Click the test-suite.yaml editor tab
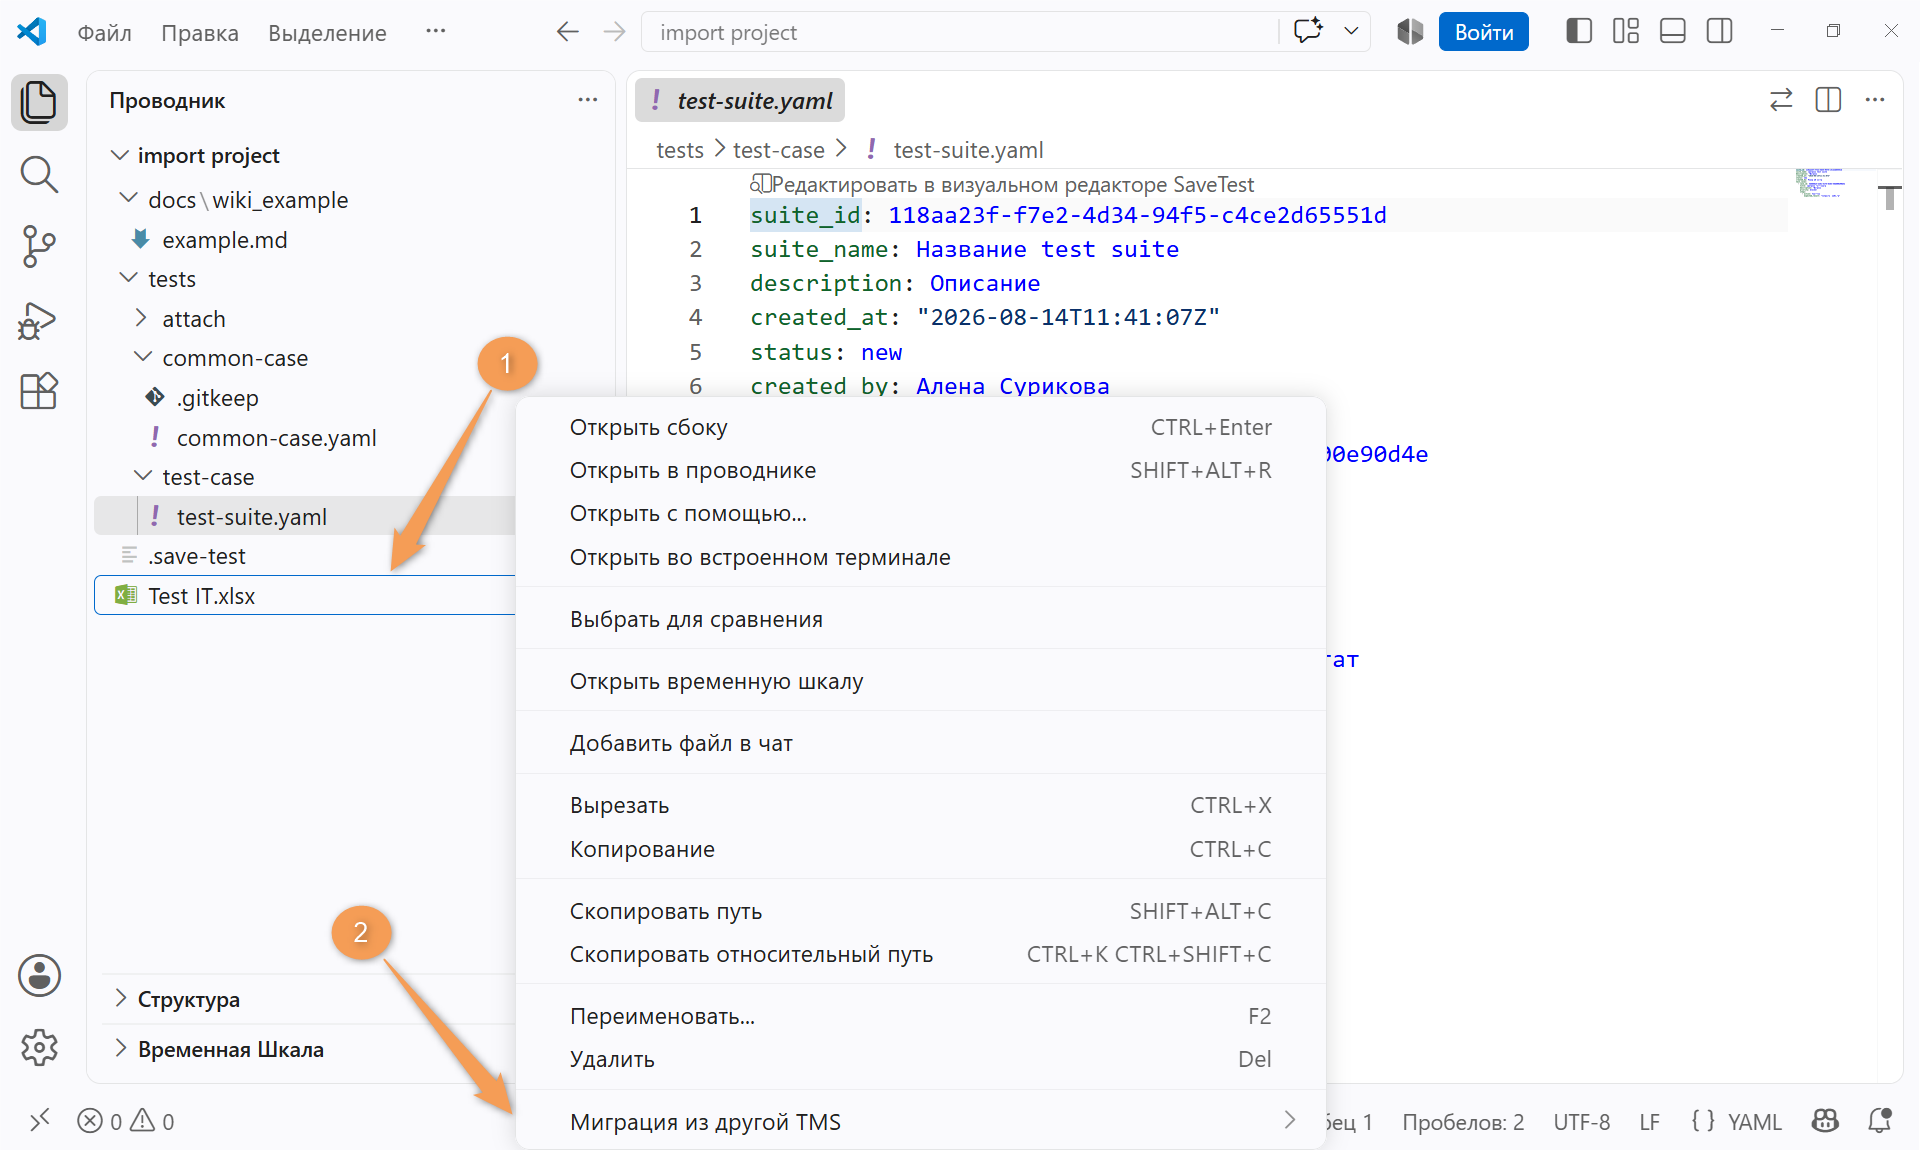 (x=740, y=100)
